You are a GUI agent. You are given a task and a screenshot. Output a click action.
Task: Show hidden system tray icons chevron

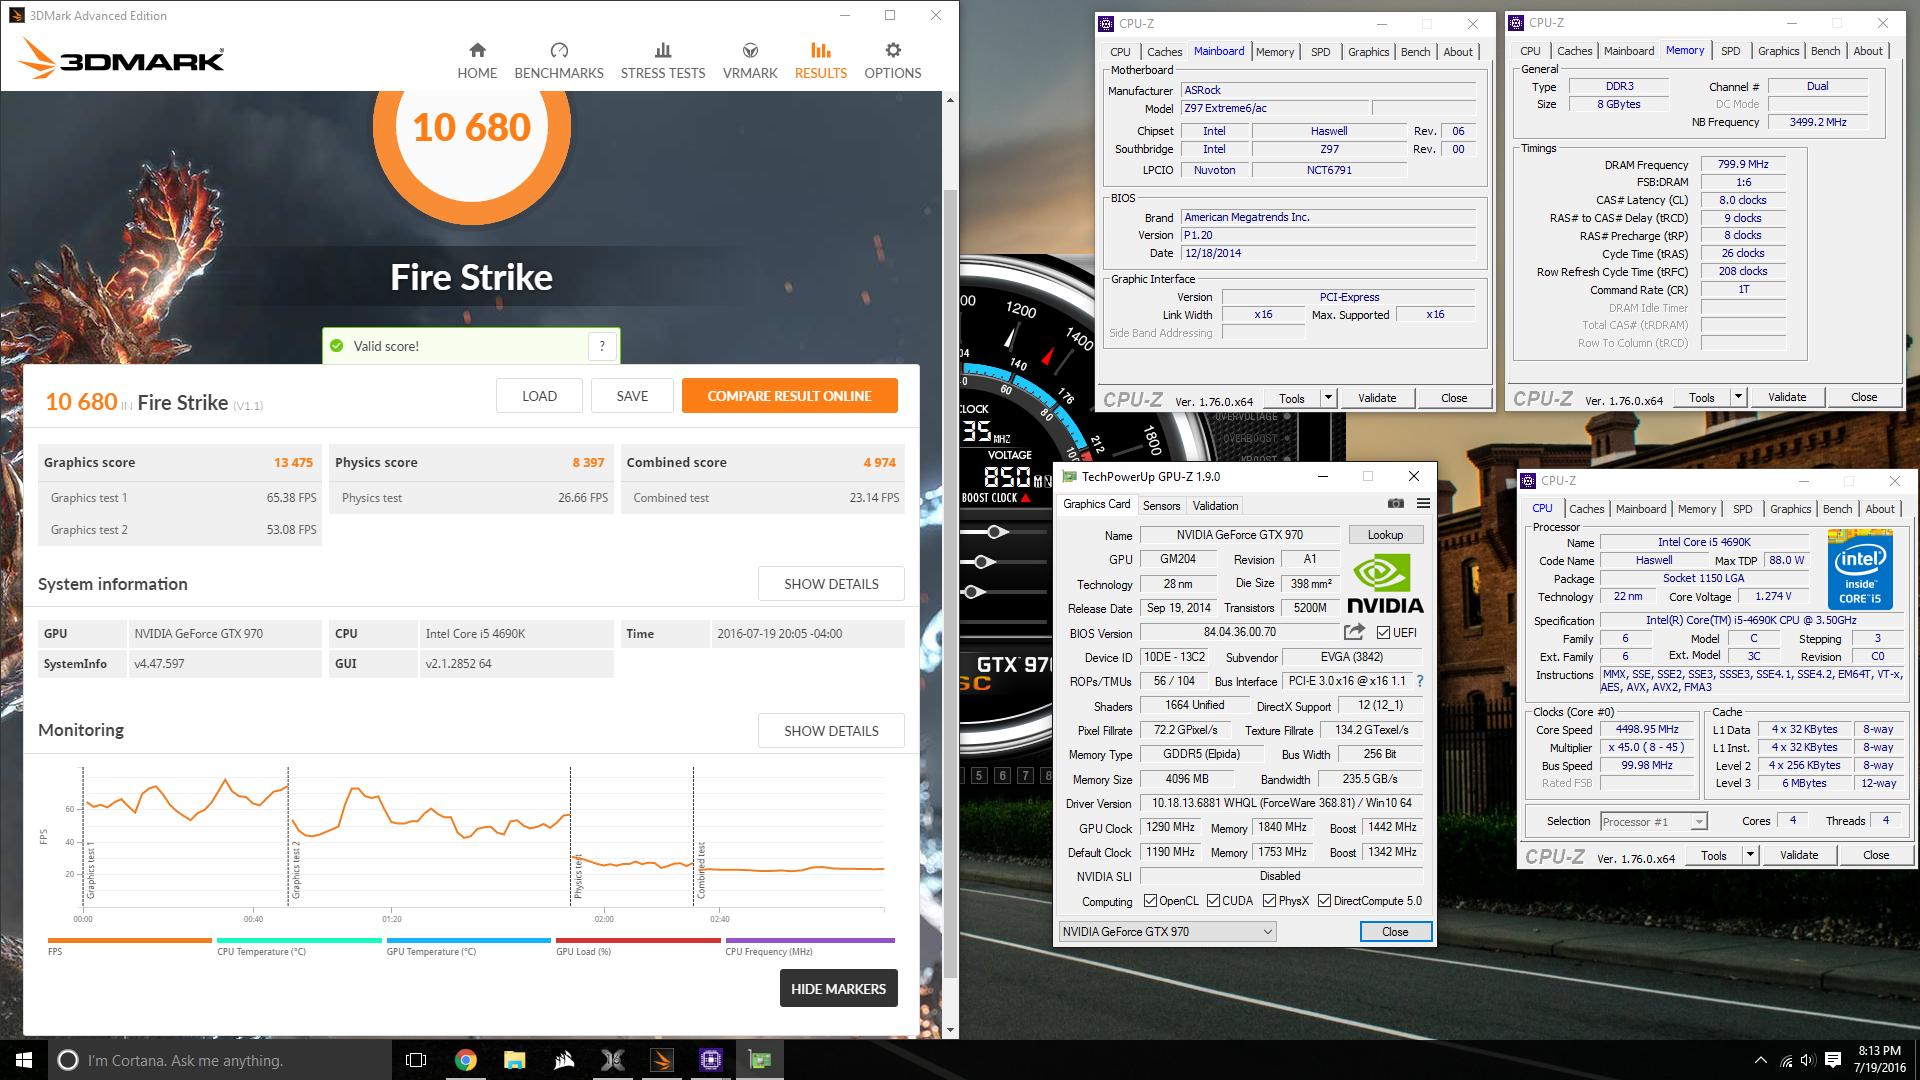pos(1760,1060)
